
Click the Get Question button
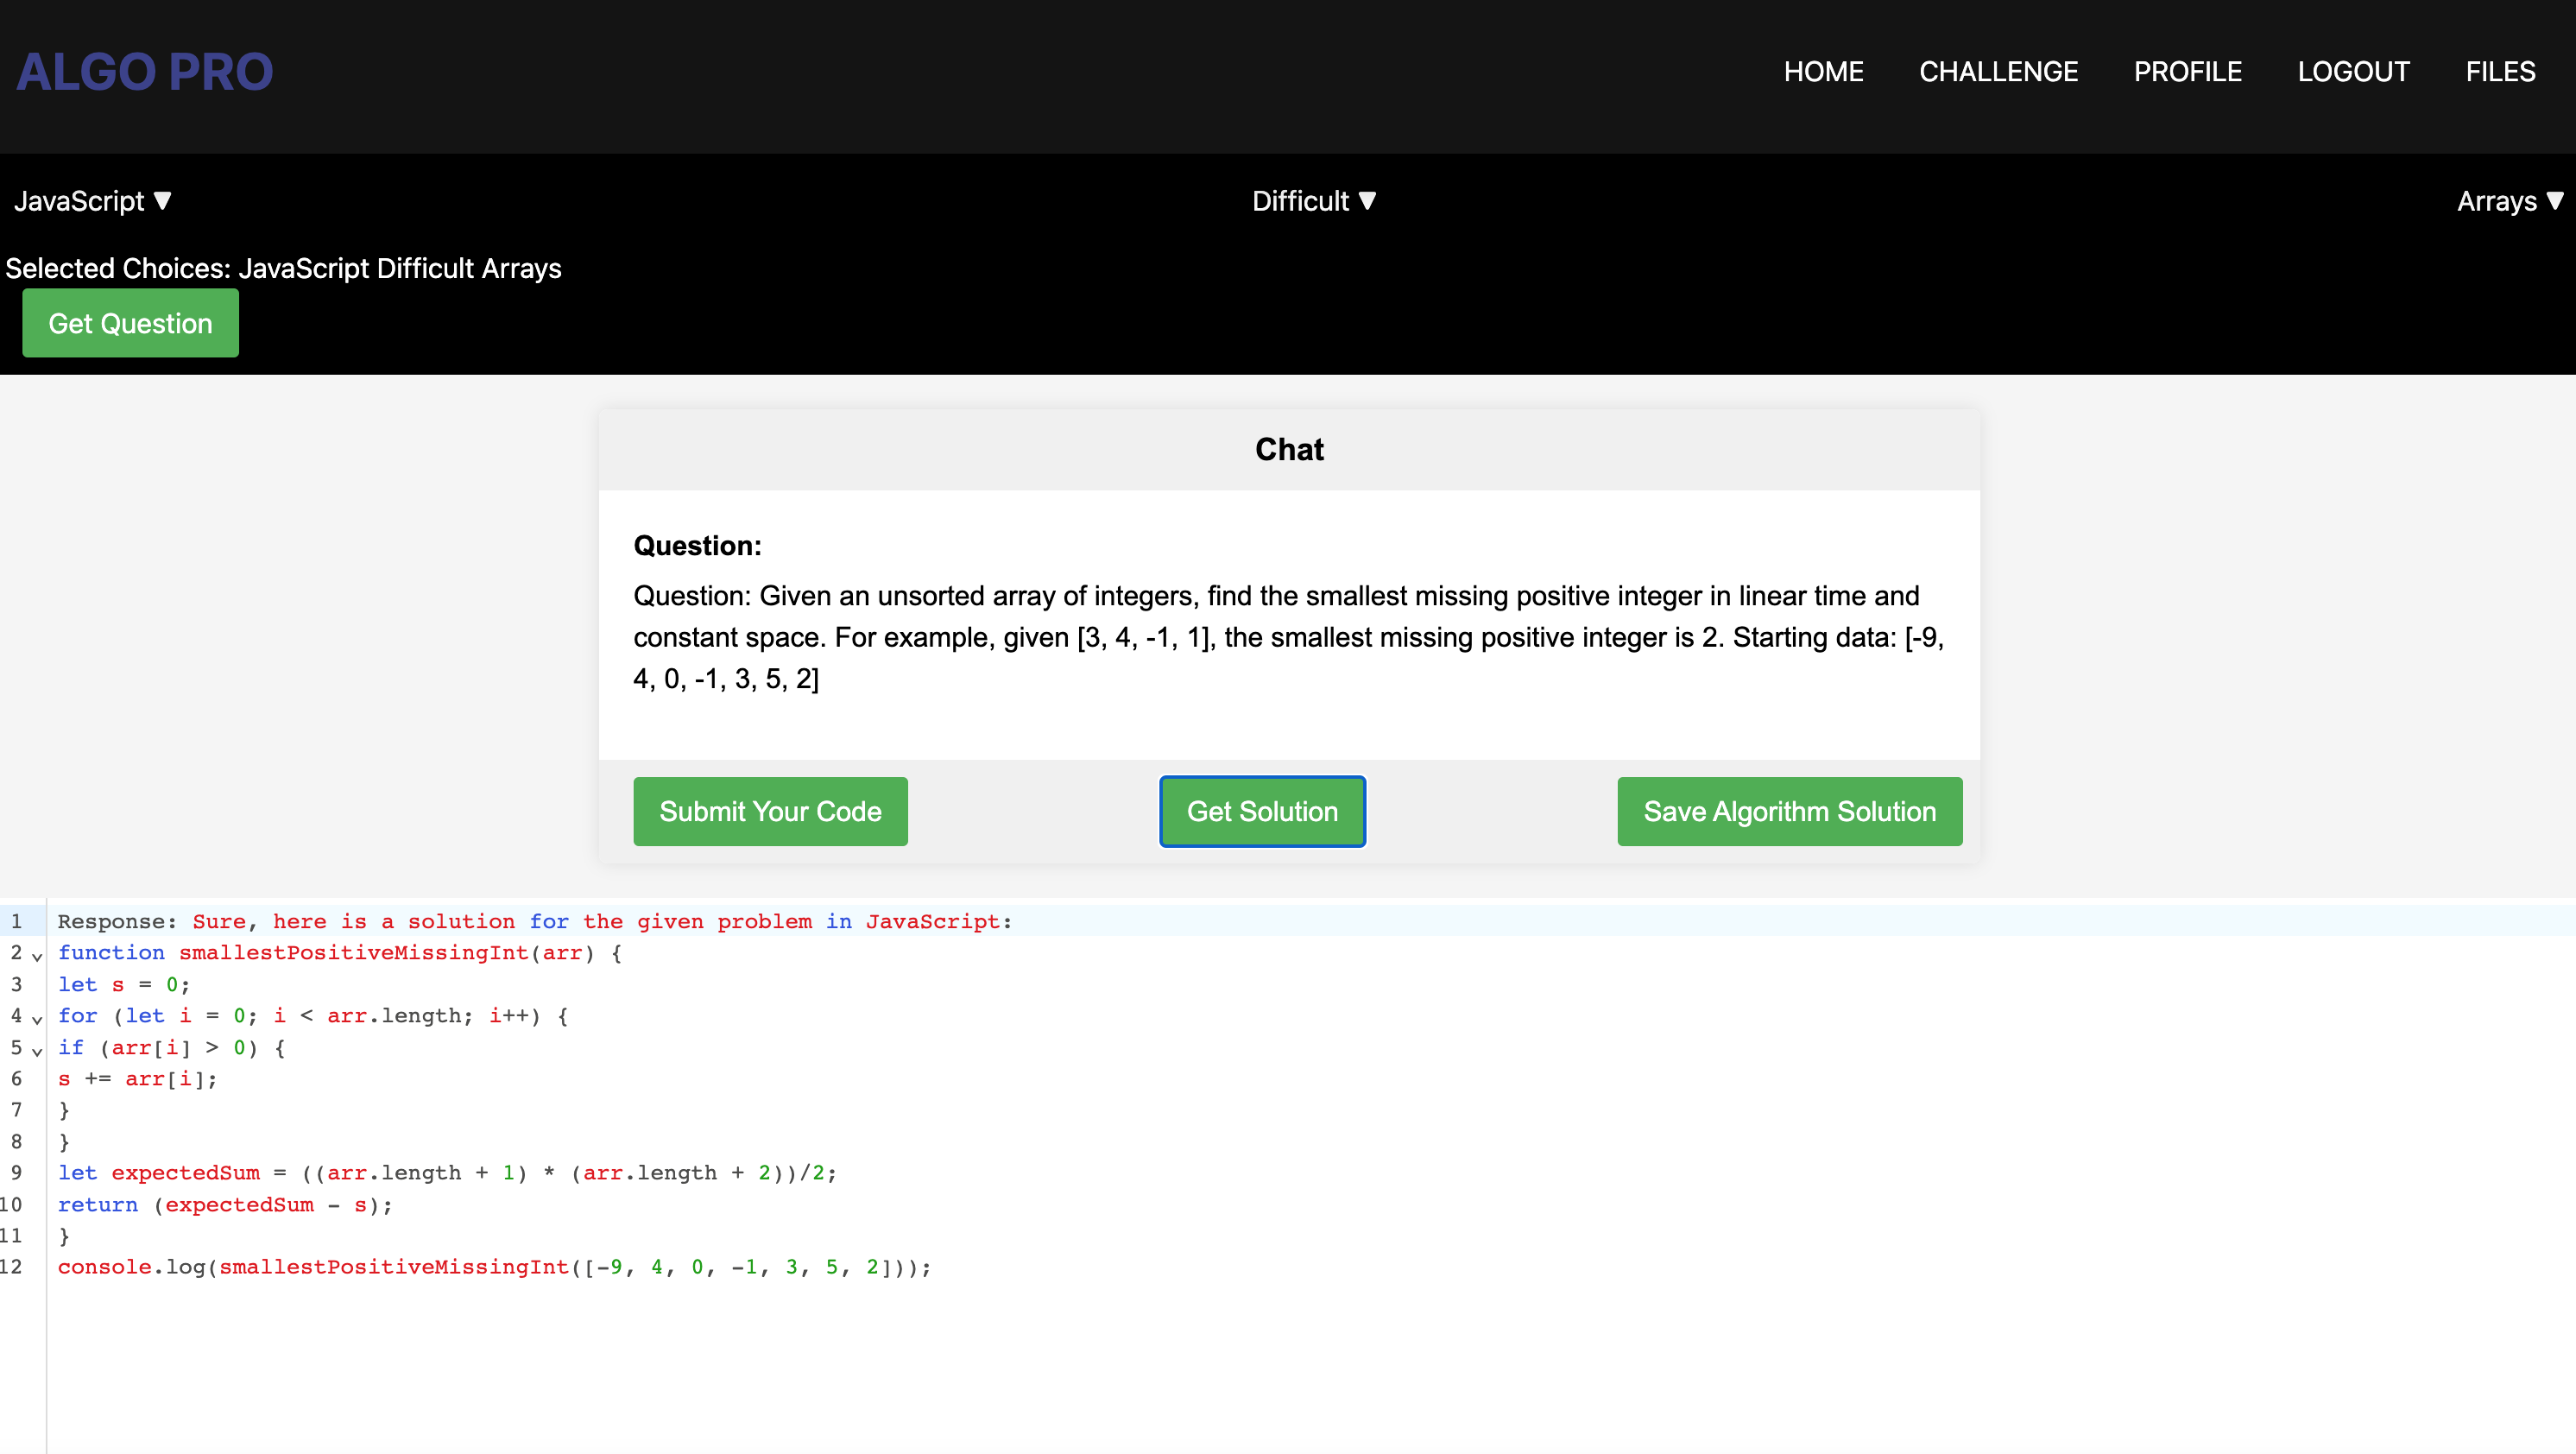coord(129,322)
